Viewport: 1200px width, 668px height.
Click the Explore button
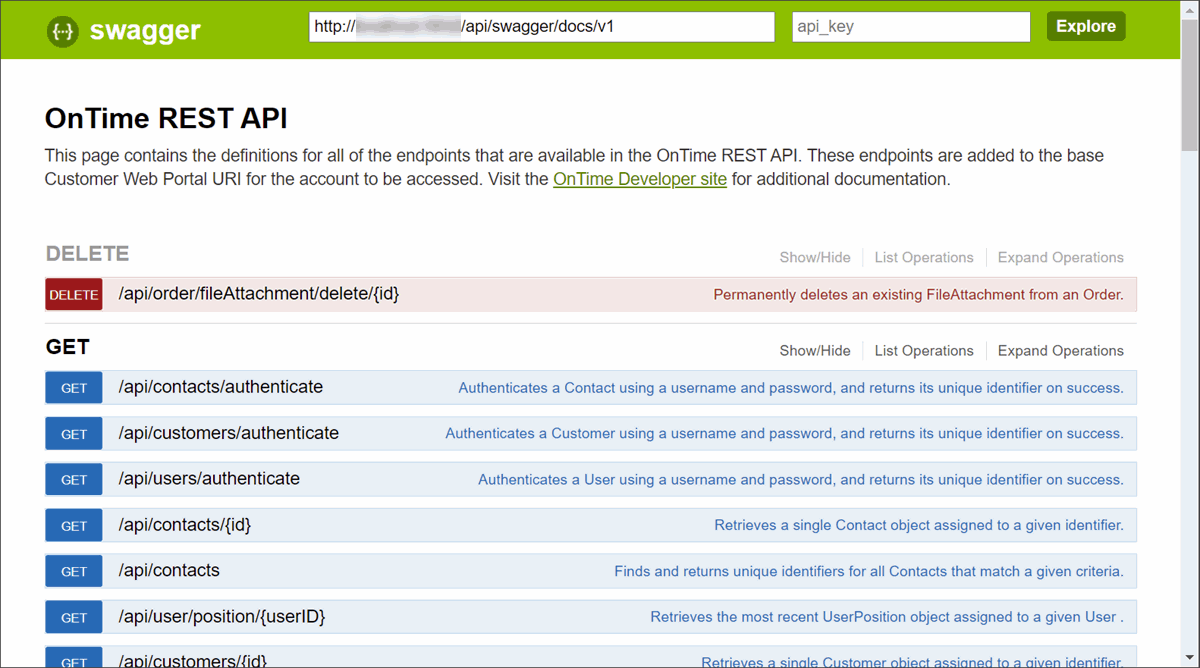click(x=1086, y=26)
